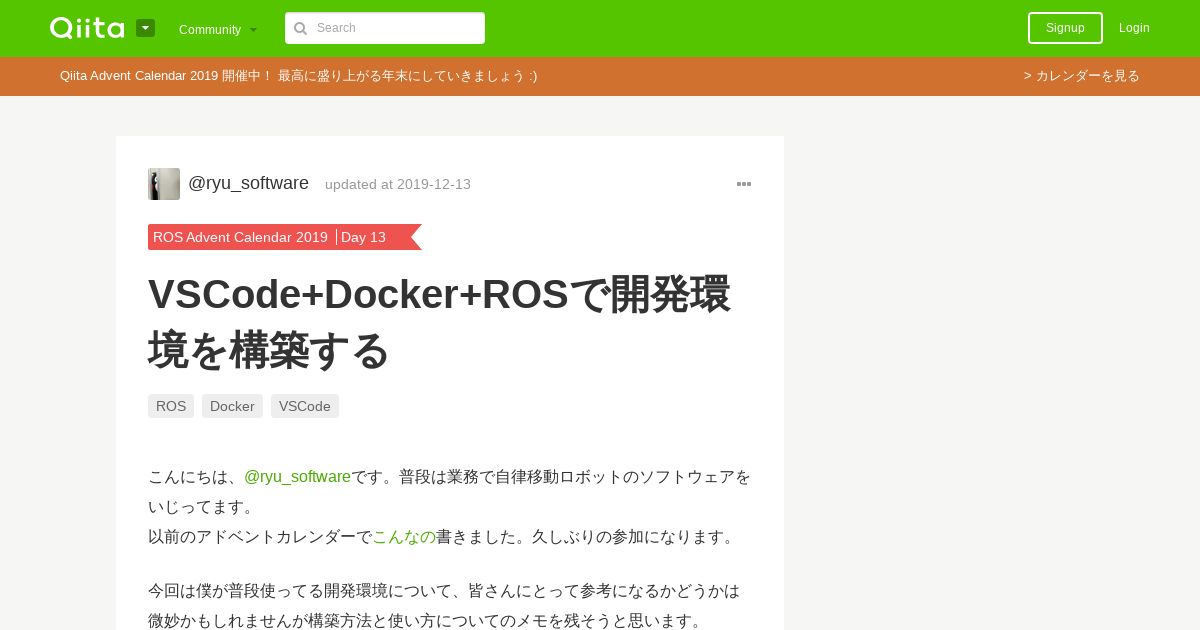Select the Docker tag

point(232,406)
